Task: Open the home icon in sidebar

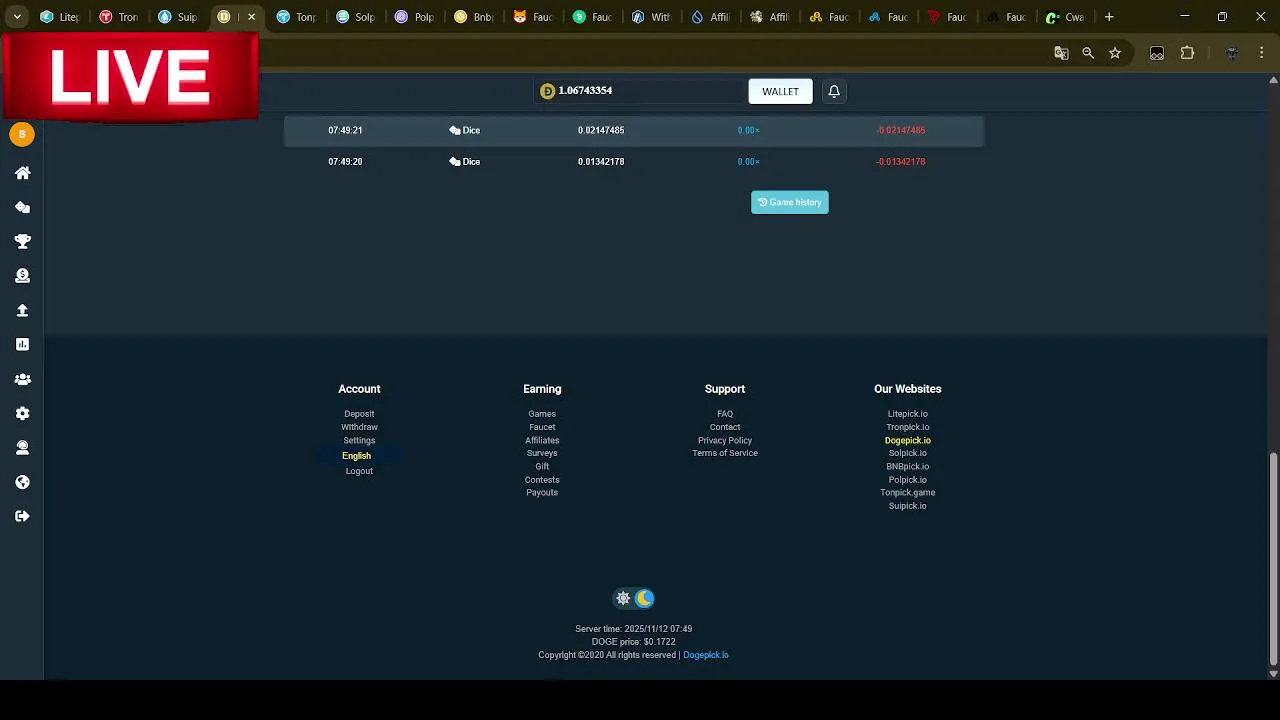Action: point(22,173)
